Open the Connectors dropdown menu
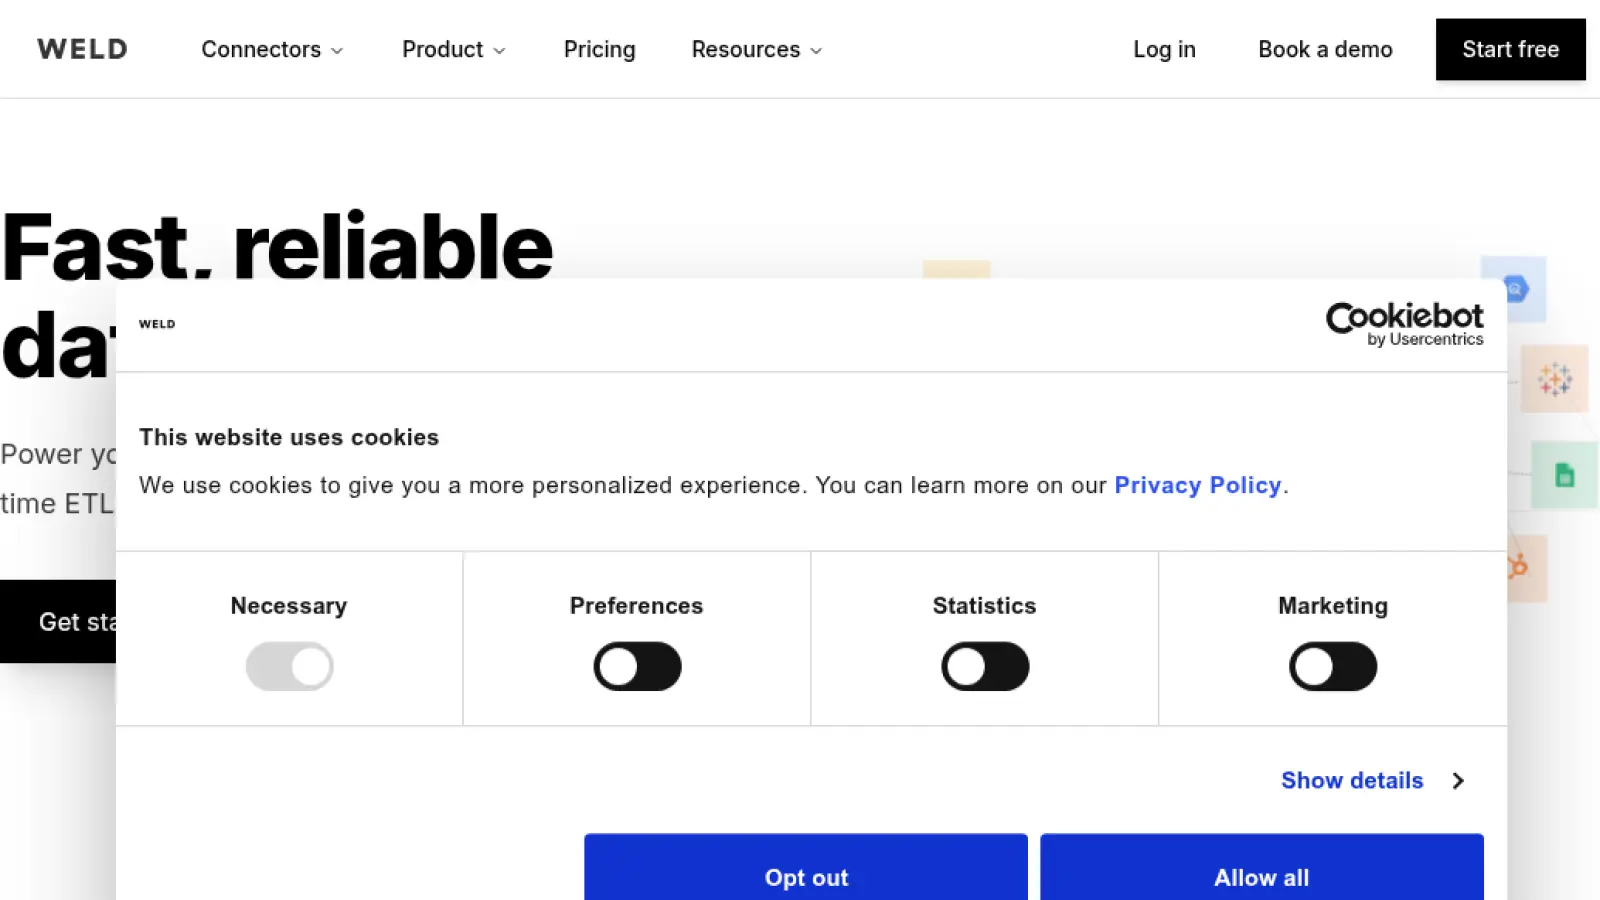Viewport: 1600px width, 900px height. [272, 49]
